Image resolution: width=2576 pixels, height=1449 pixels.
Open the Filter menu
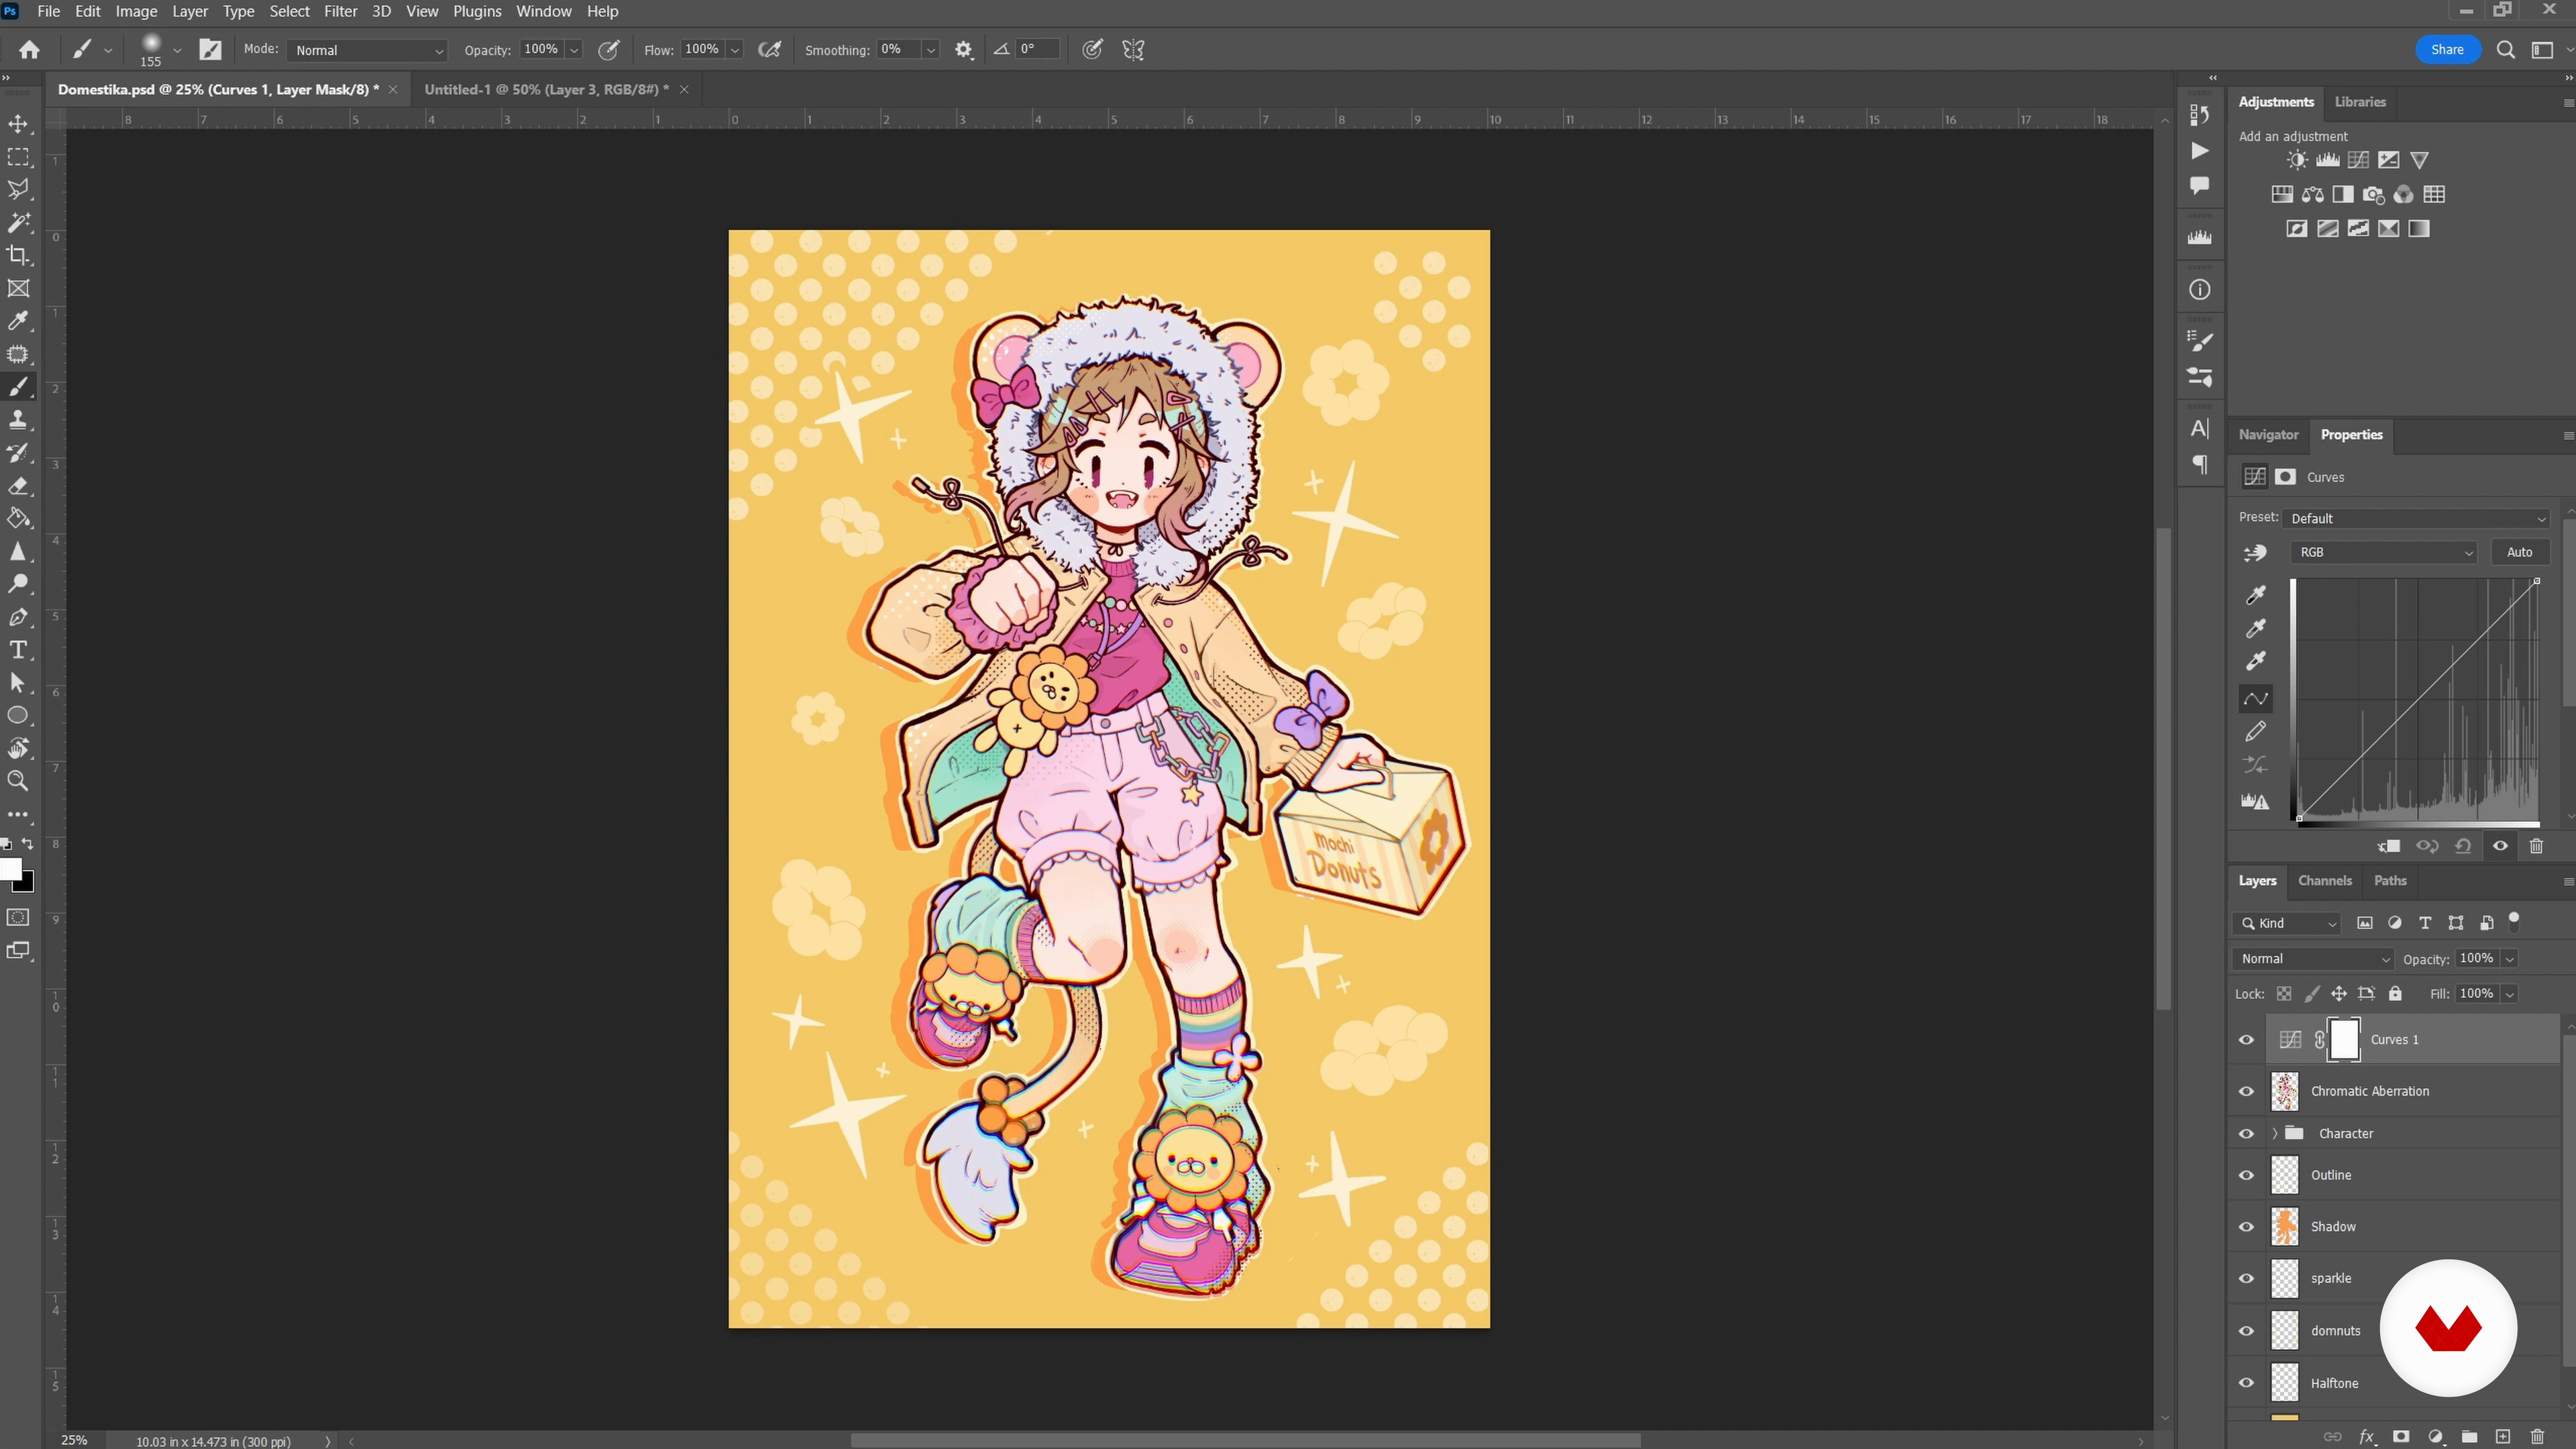tap(340, 11)
